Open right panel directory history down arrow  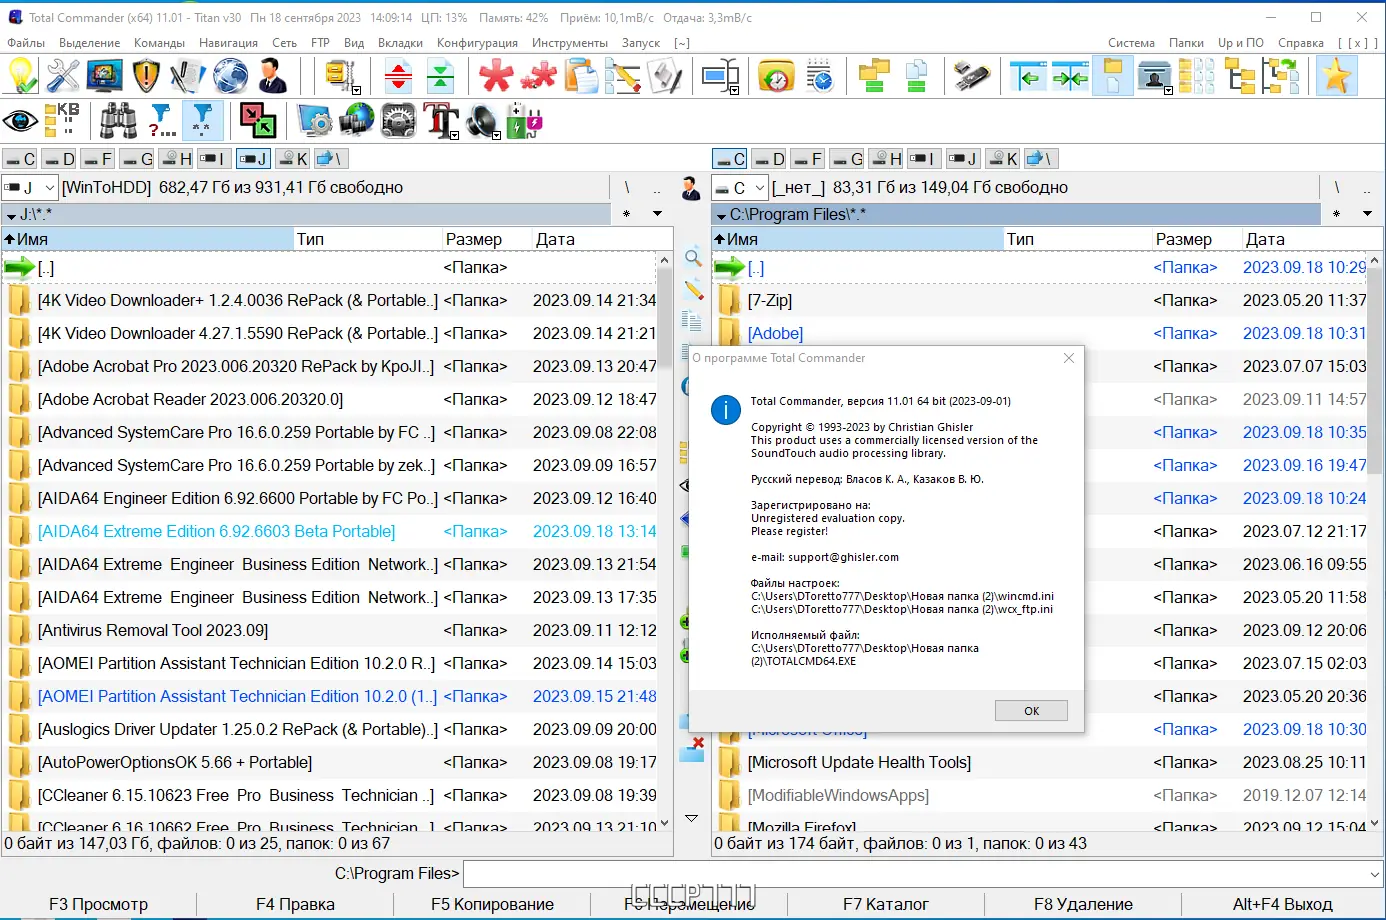point(1367,214)
